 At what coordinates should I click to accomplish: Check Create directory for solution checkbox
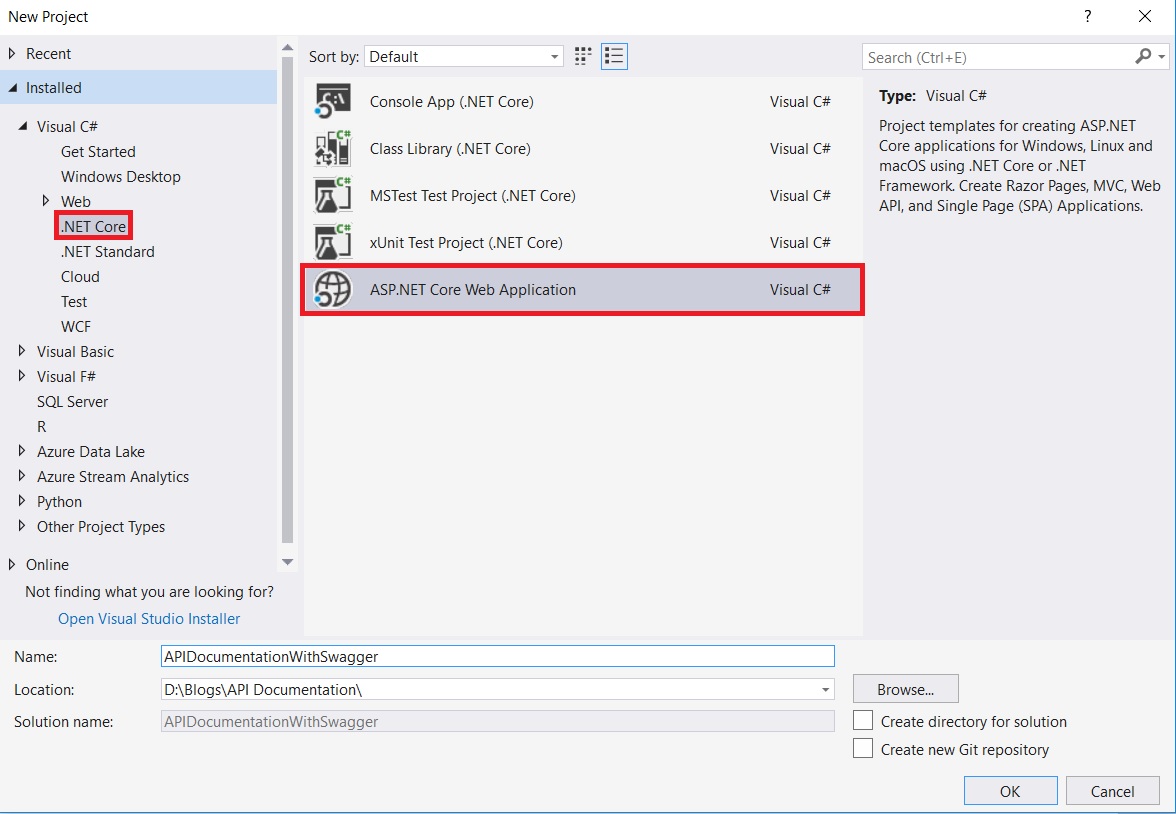click(863, 721)
